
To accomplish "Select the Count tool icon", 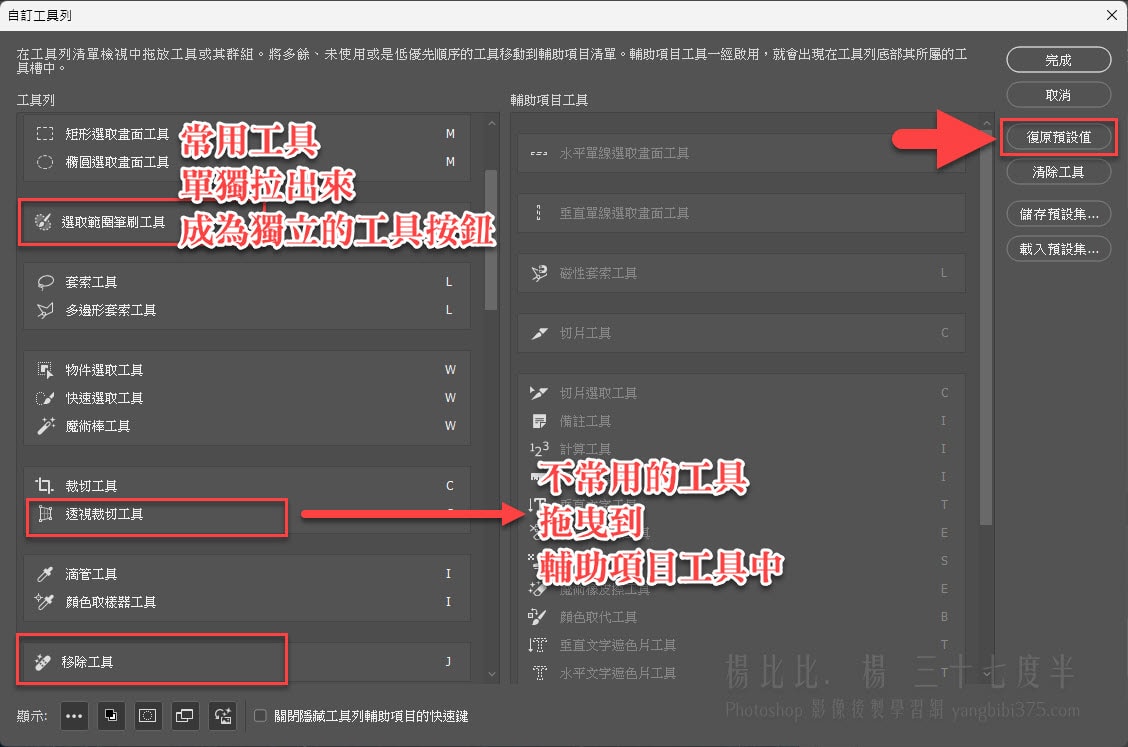I will click(x=538, y=447).
